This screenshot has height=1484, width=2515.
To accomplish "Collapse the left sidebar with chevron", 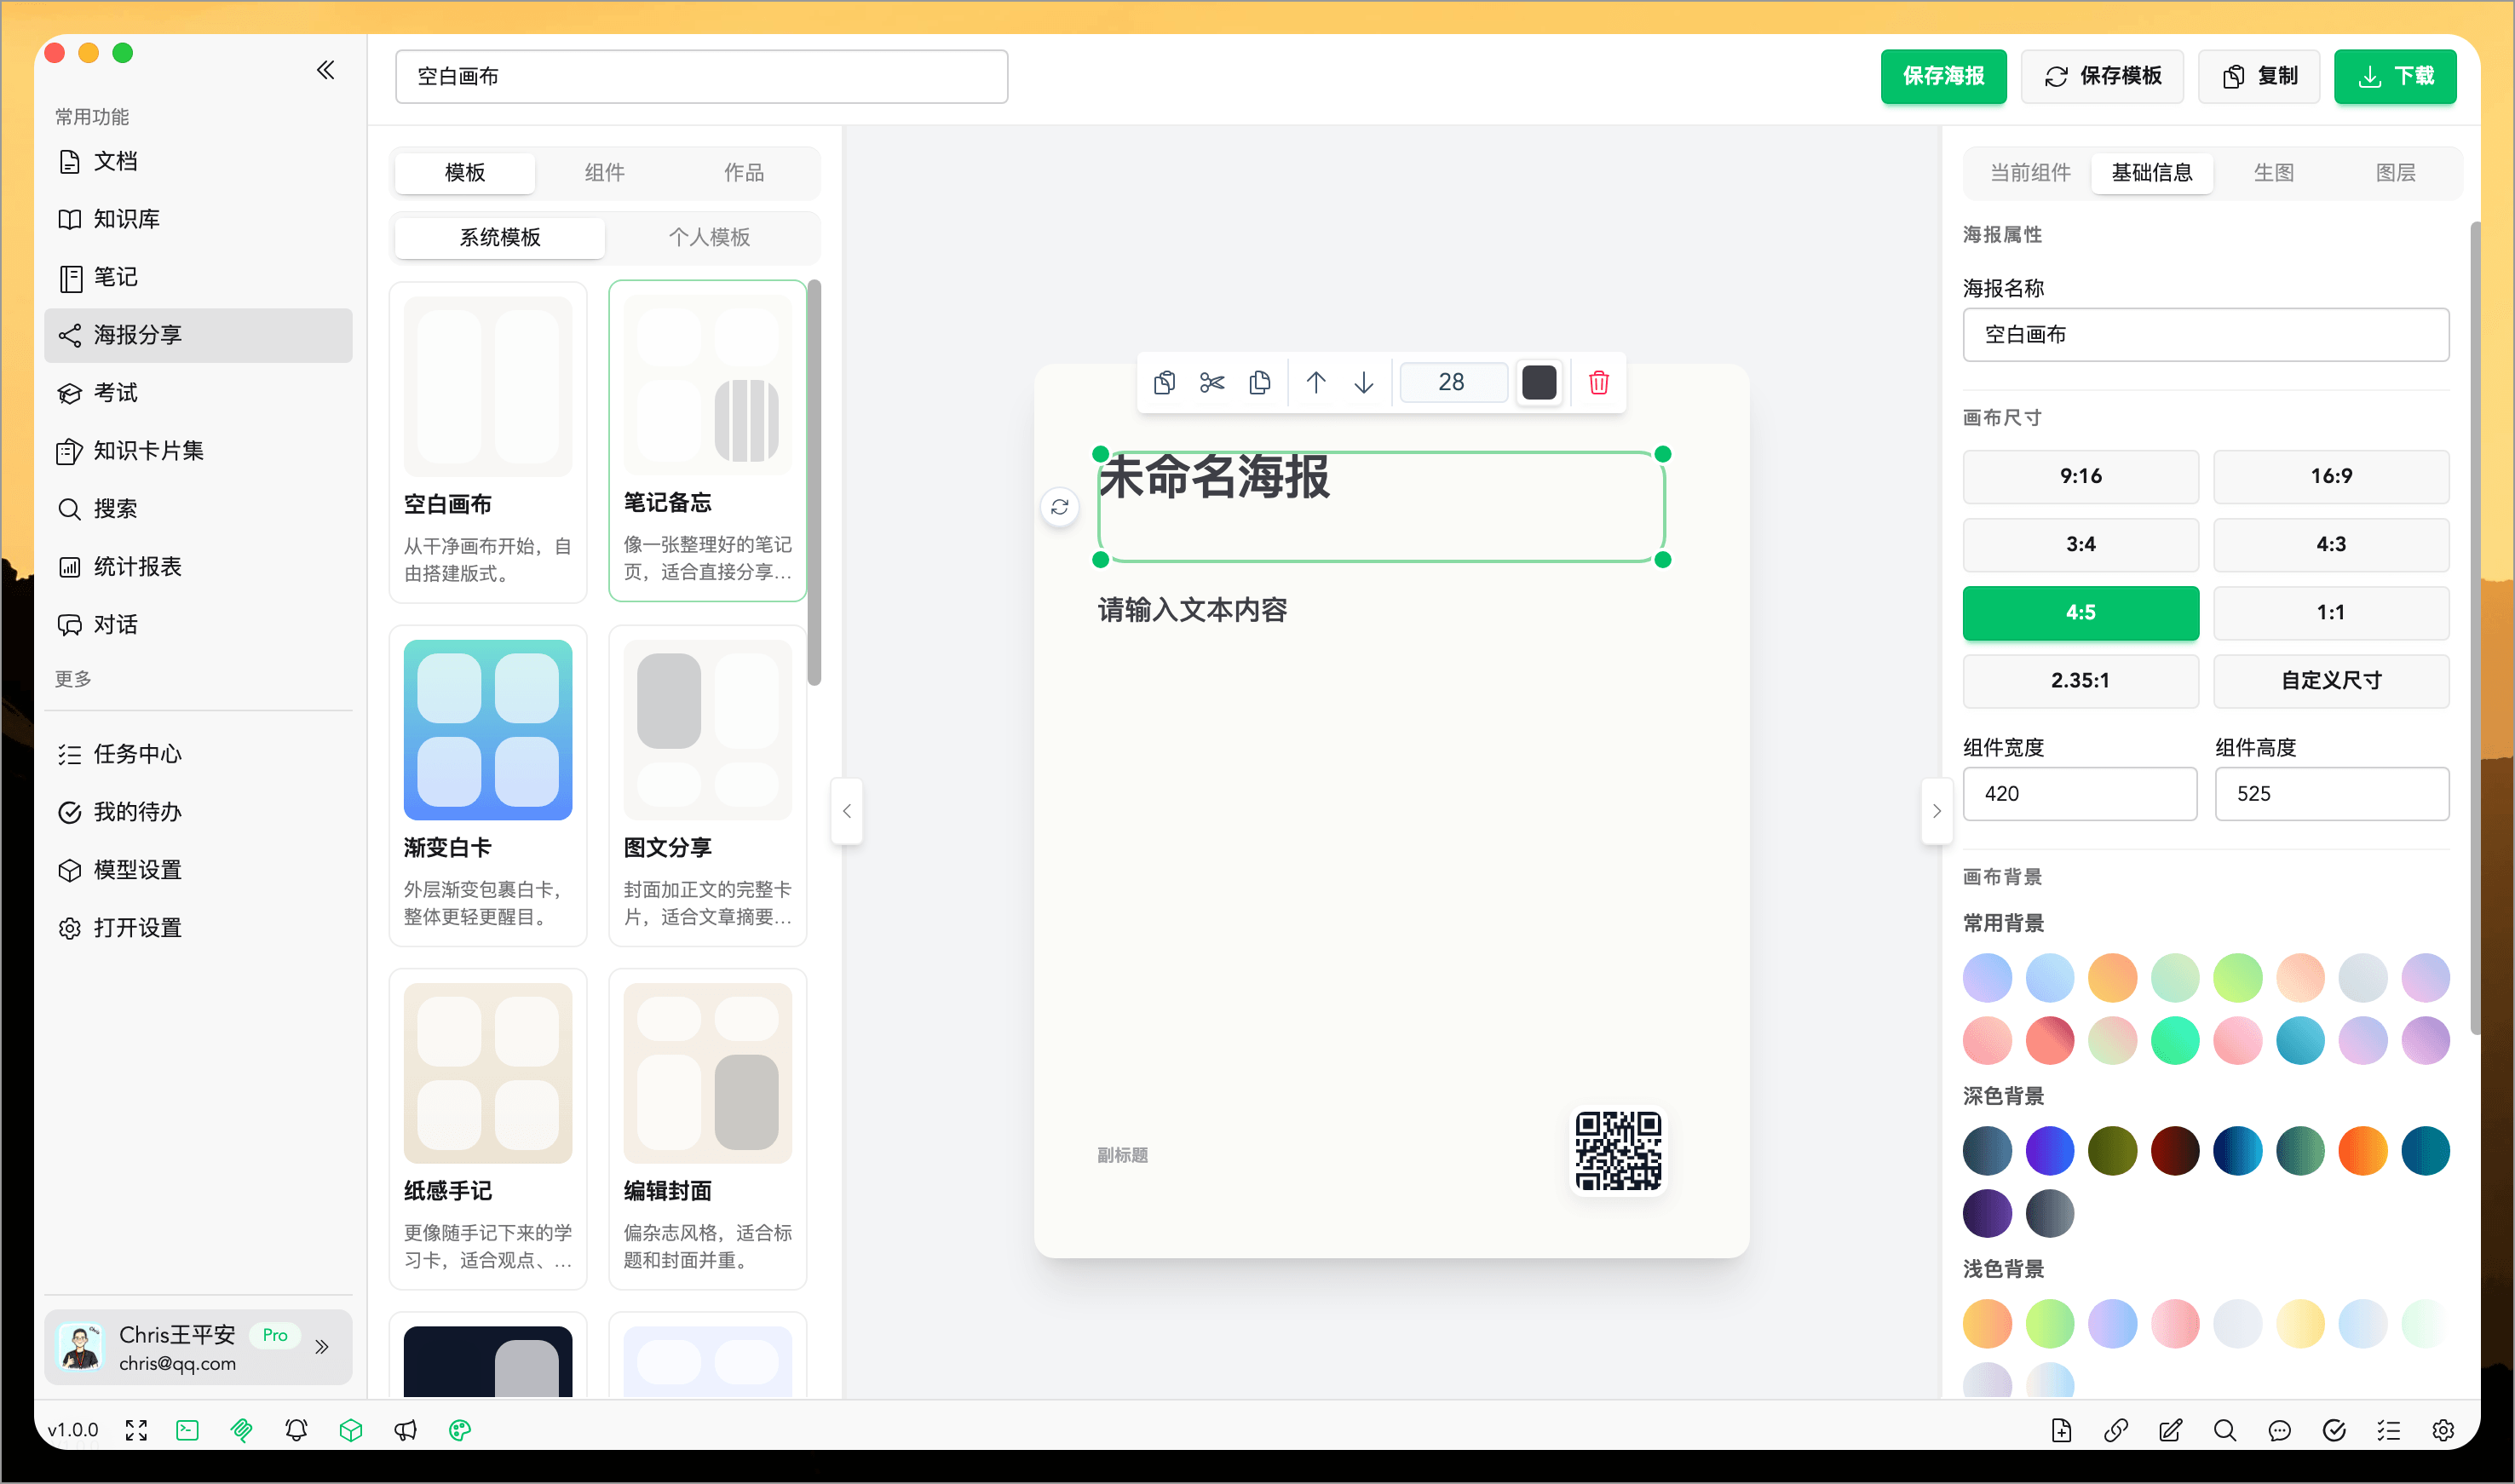I will 325,70.
